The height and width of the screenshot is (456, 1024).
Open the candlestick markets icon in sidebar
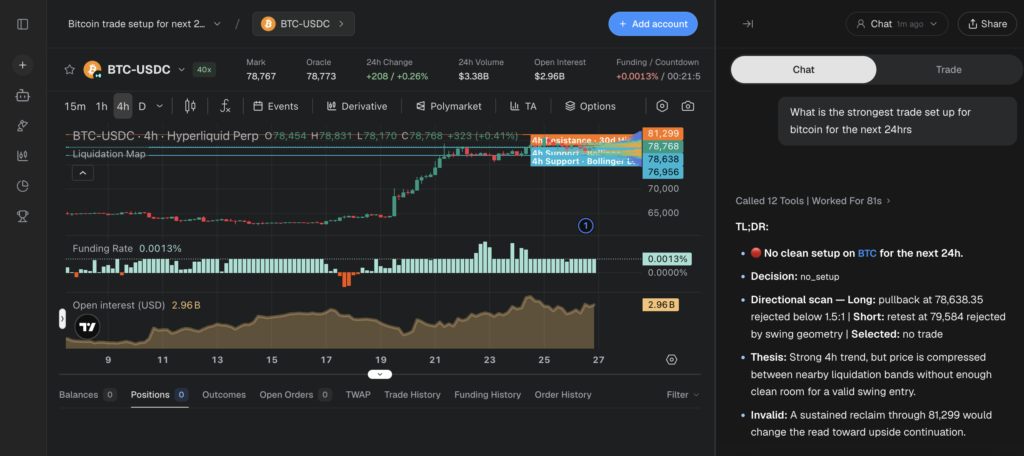coord(23,155)
